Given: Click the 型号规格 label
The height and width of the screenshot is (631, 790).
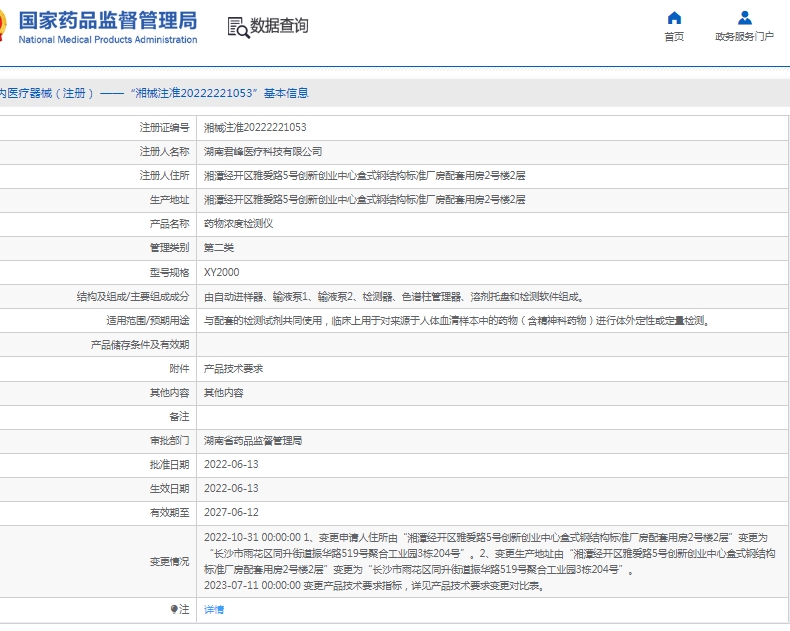Looking at the screenshot, I should [169, 273].
